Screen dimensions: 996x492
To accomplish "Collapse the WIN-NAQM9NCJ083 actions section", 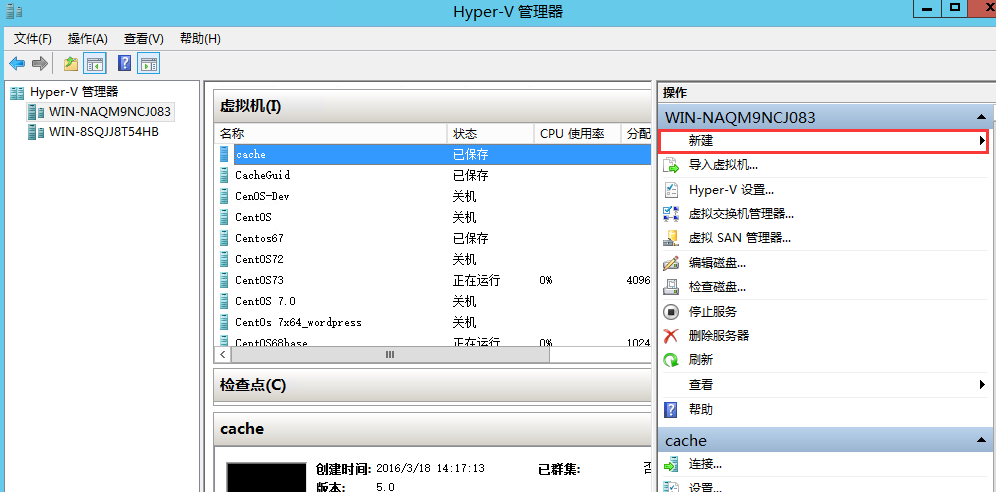I will [981, 117].
